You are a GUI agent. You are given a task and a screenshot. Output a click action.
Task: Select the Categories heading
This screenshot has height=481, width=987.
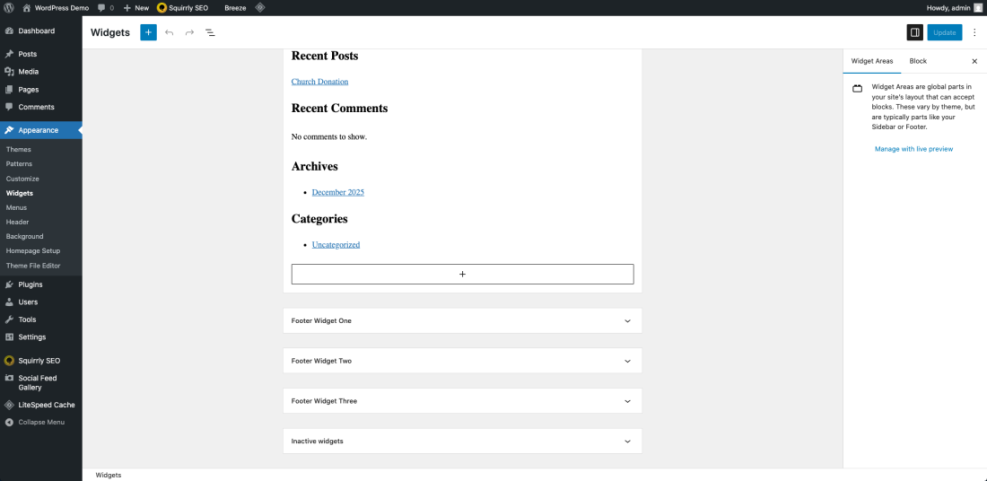tap(320, 219)
